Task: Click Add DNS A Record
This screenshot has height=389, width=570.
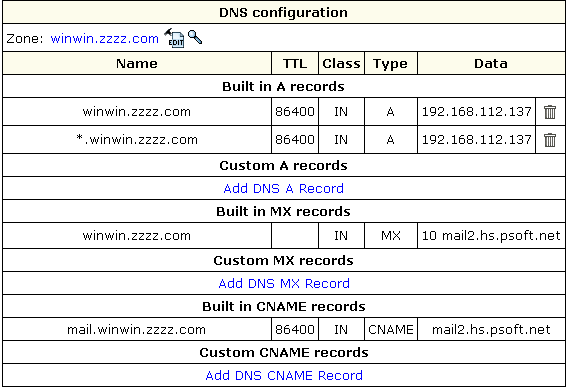Action: pos(284,188)
